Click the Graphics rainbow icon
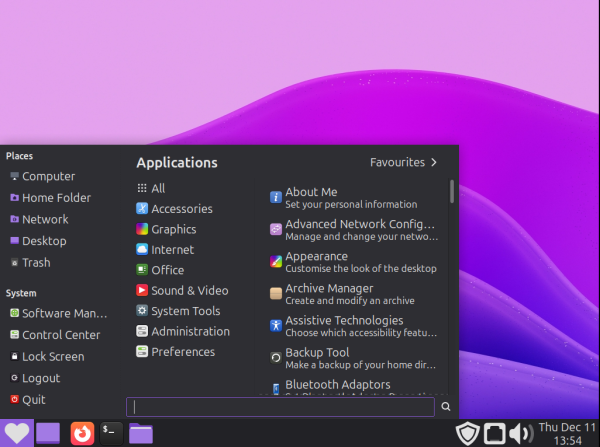600x447 pixels. click(x=142, y=229)
